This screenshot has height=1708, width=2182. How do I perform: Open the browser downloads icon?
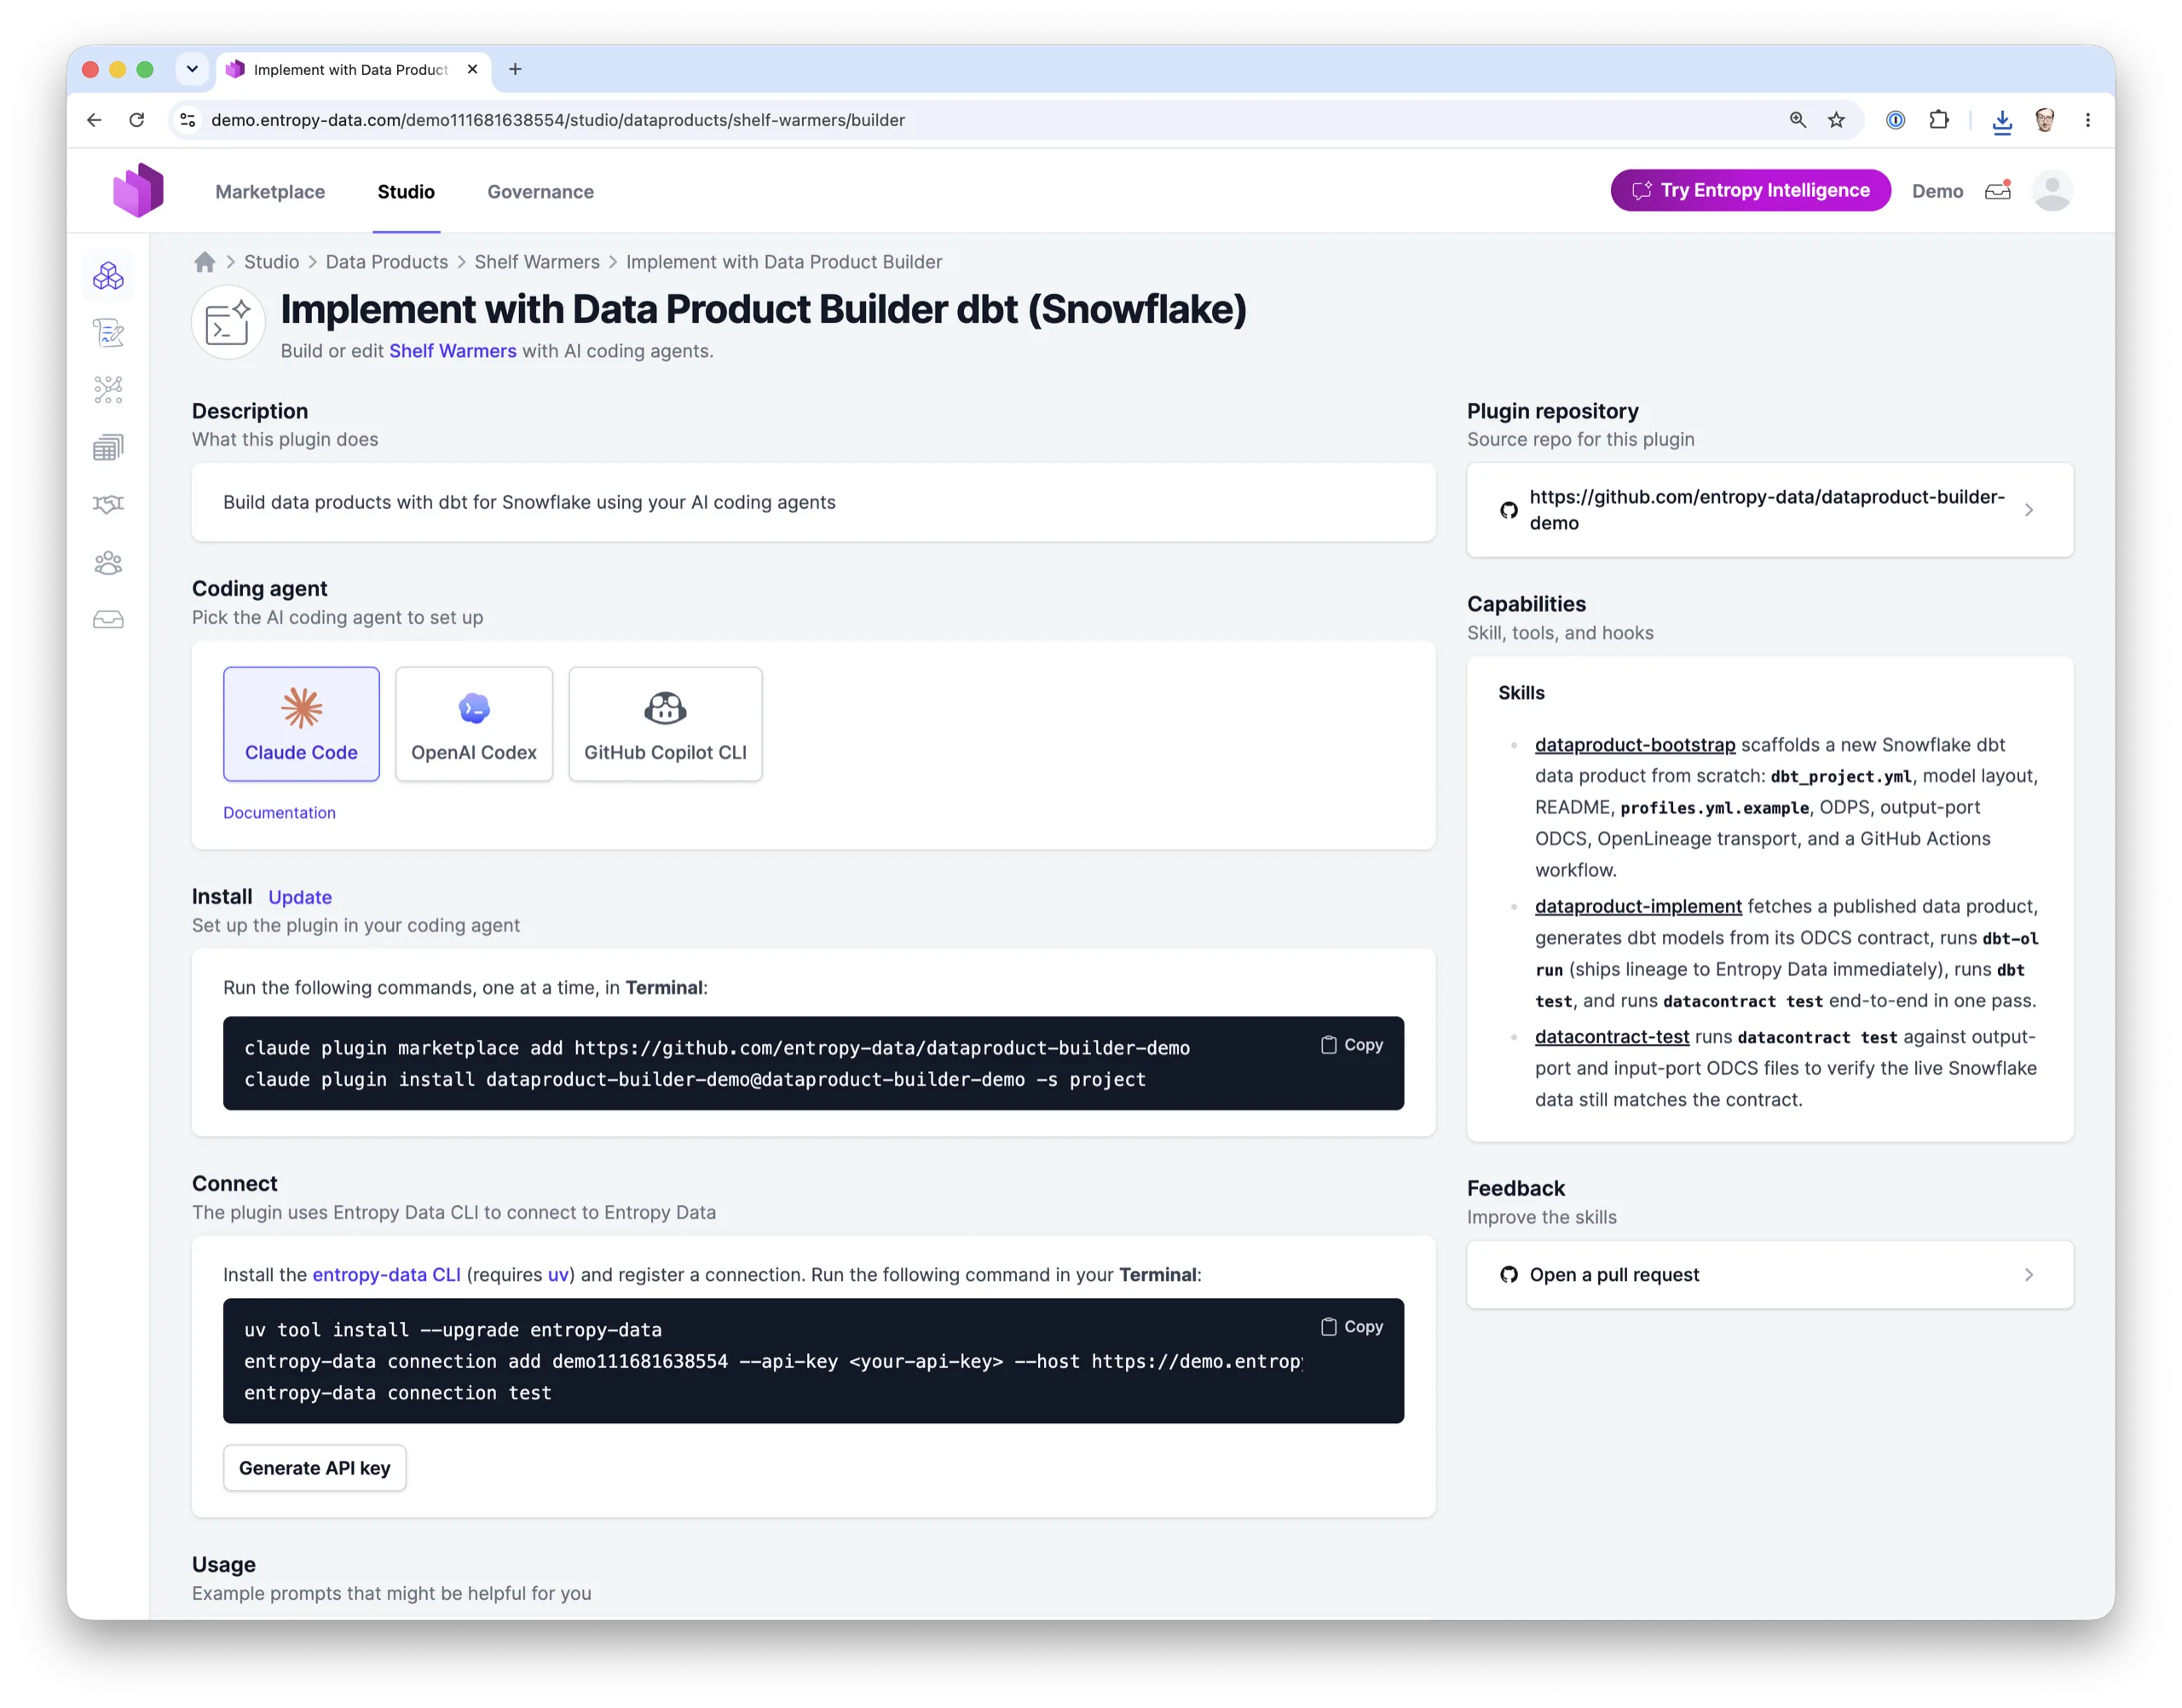[x=2002, y=121]
